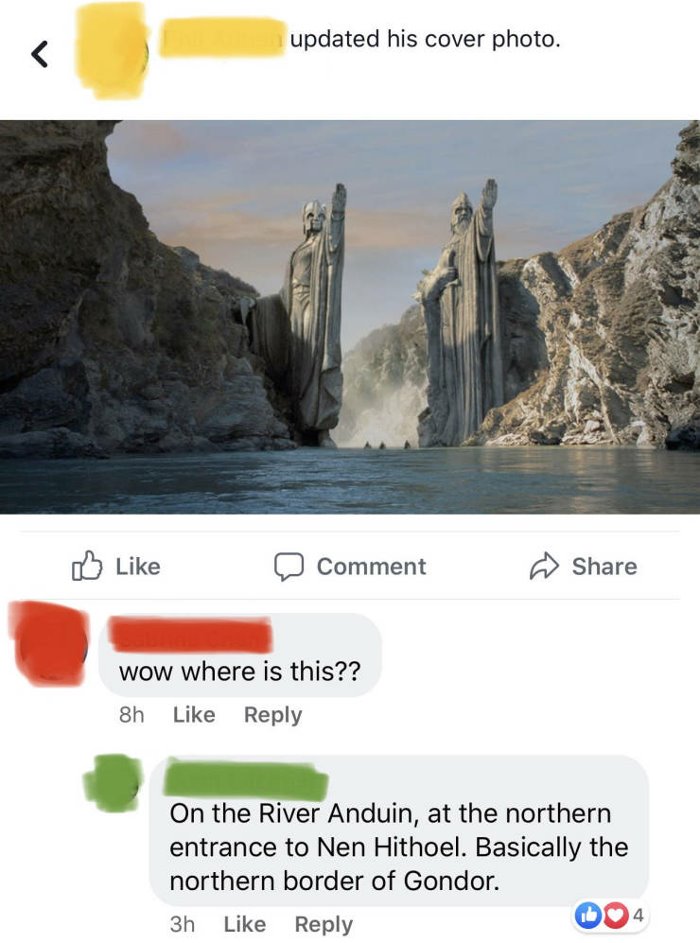Screen dimensions: 700x943
Task: Tap the thumbs-up Like icon under photo
Action: coord(87,566)
